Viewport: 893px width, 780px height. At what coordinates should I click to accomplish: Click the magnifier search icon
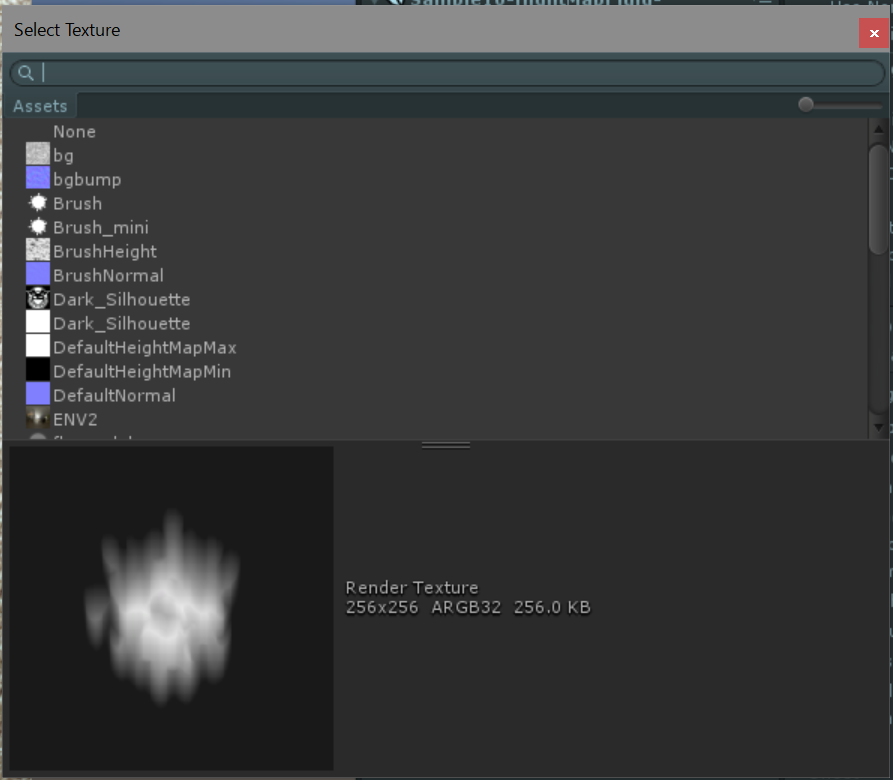pyautogui.click(x=25, y=73)
